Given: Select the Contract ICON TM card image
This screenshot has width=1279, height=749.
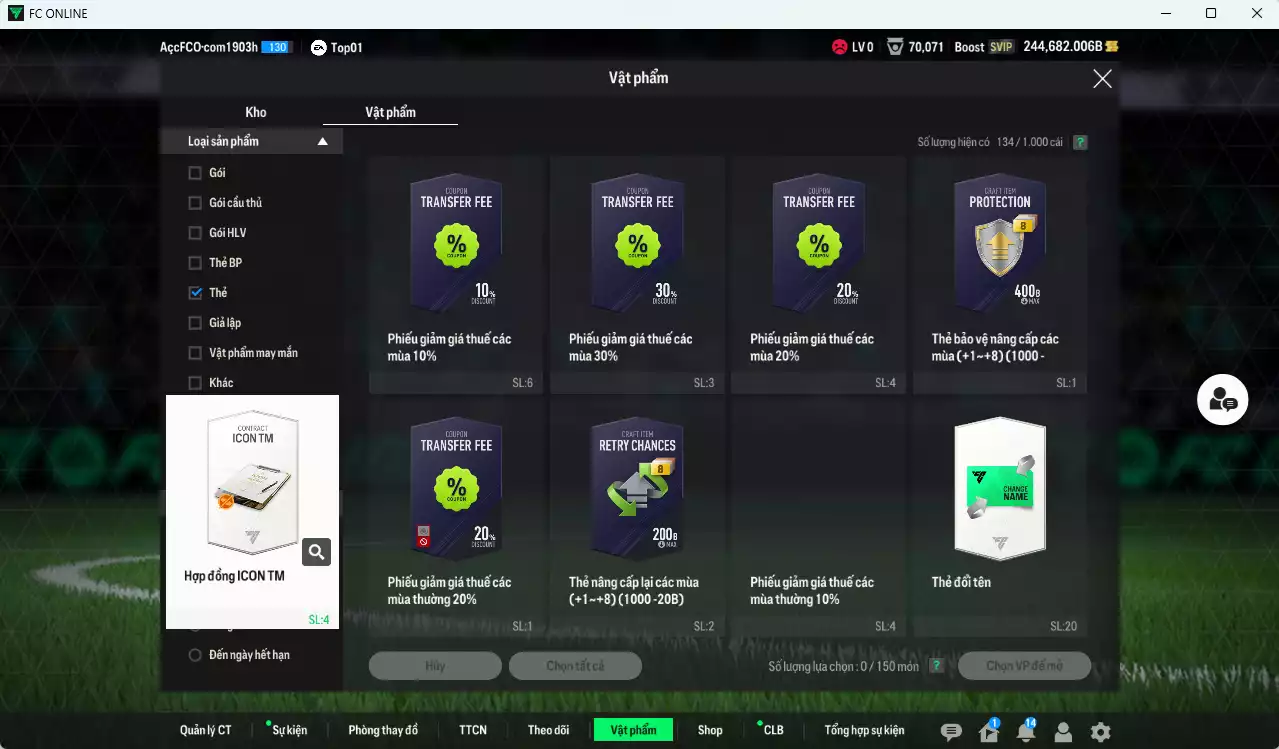Looking at the screenshot, I should click(x=253, y=482).
